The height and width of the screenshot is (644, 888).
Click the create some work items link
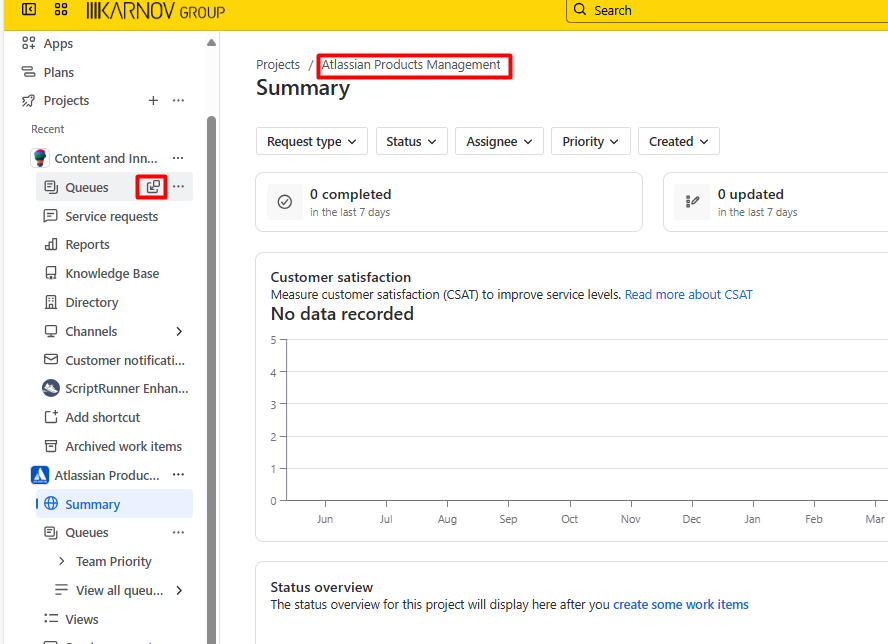point(681,604)
